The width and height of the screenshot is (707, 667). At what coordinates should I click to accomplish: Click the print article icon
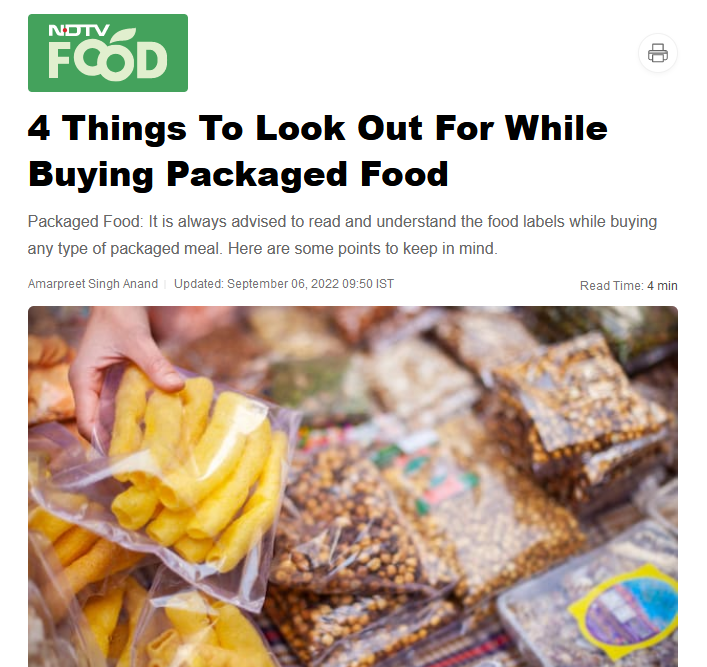point(657,53)
